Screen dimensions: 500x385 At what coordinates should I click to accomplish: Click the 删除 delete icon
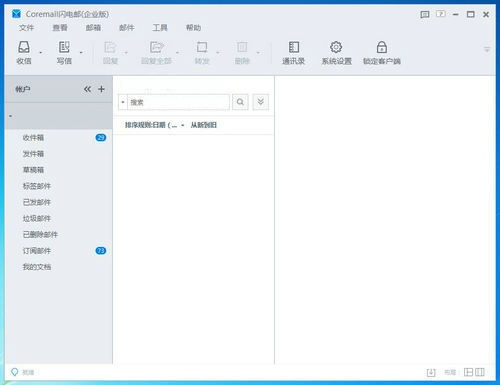(x=242, y=48)
